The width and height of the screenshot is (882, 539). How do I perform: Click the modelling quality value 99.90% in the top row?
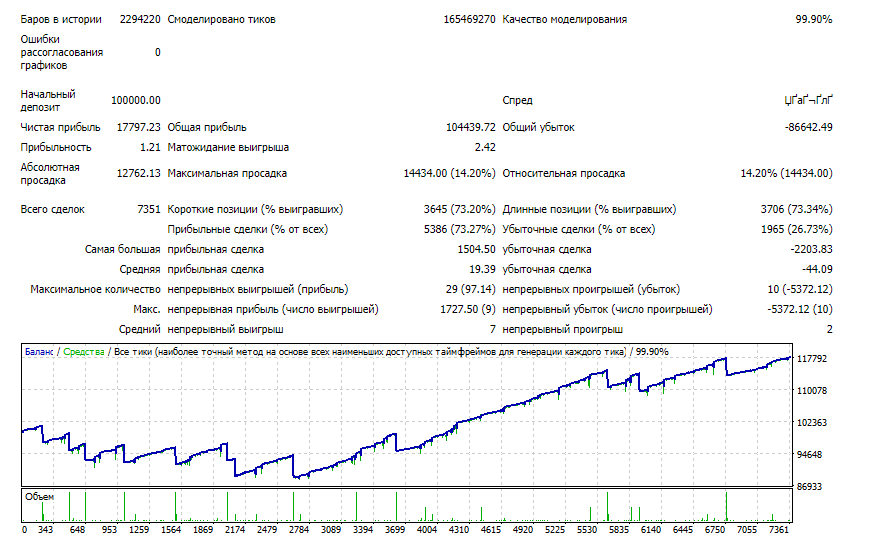click(814, 19)
